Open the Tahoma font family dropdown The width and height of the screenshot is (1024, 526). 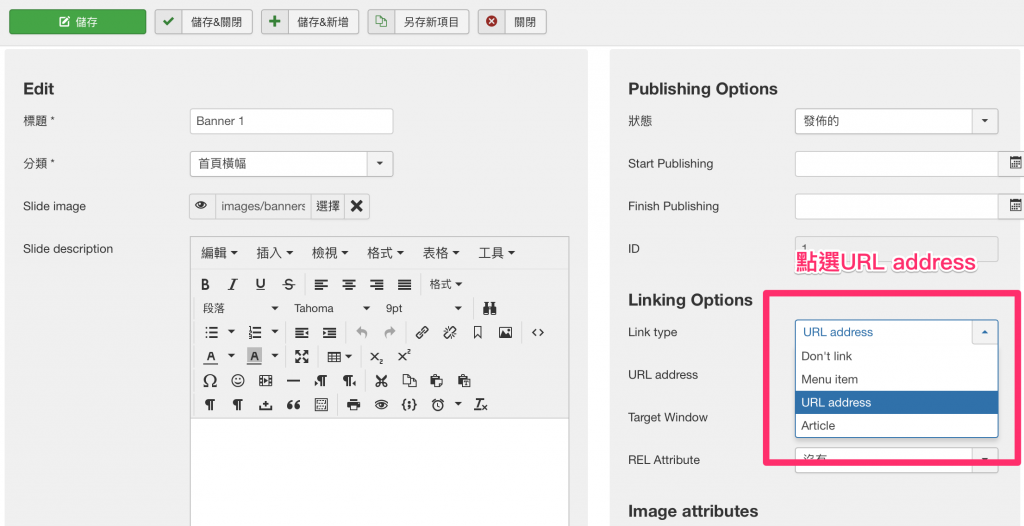pos(331,308)
